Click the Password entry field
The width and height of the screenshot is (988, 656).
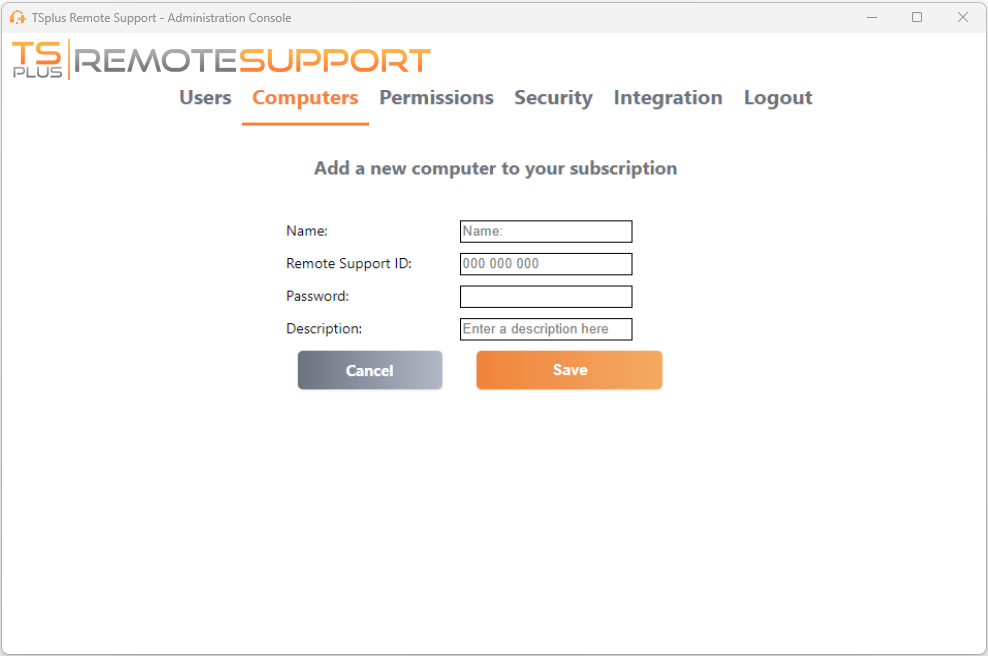pyautogui.click(x=545, y=296)
